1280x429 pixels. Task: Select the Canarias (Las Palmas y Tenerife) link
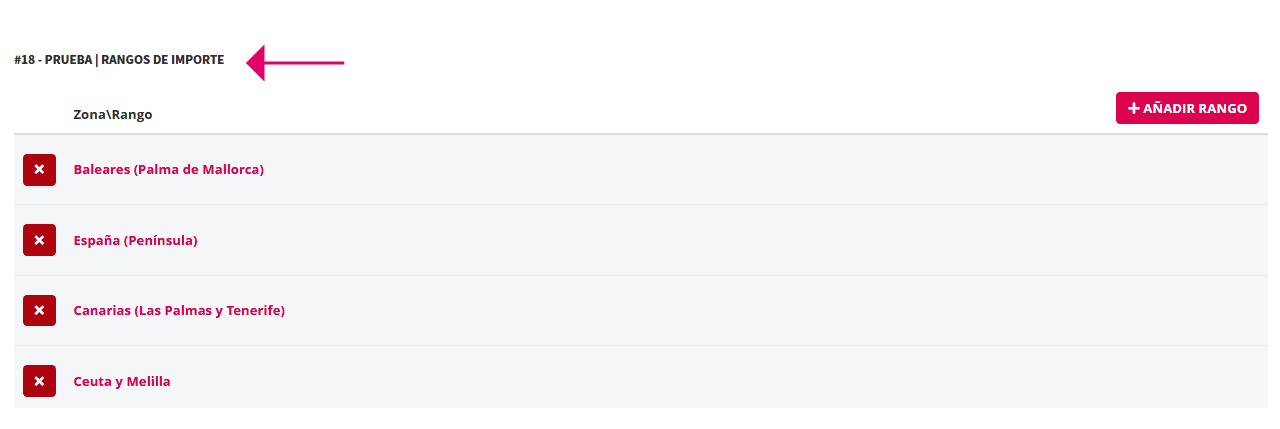tap(179, 311)
